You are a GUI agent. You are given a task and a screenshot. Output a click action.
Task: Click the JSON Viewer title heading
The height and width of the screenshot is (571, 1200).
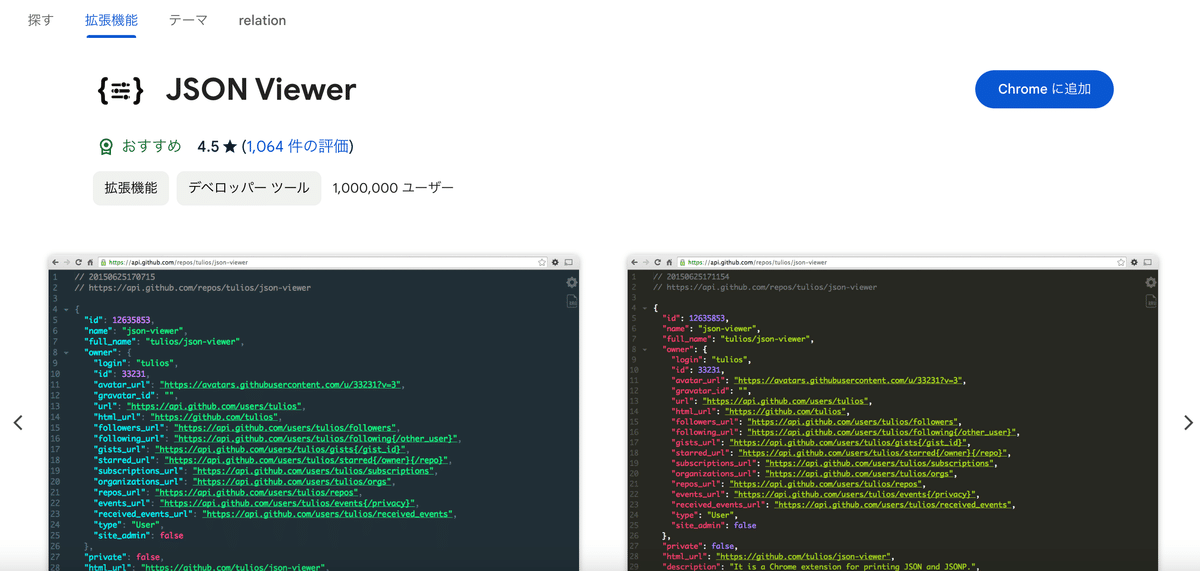[x=260, y=90]
